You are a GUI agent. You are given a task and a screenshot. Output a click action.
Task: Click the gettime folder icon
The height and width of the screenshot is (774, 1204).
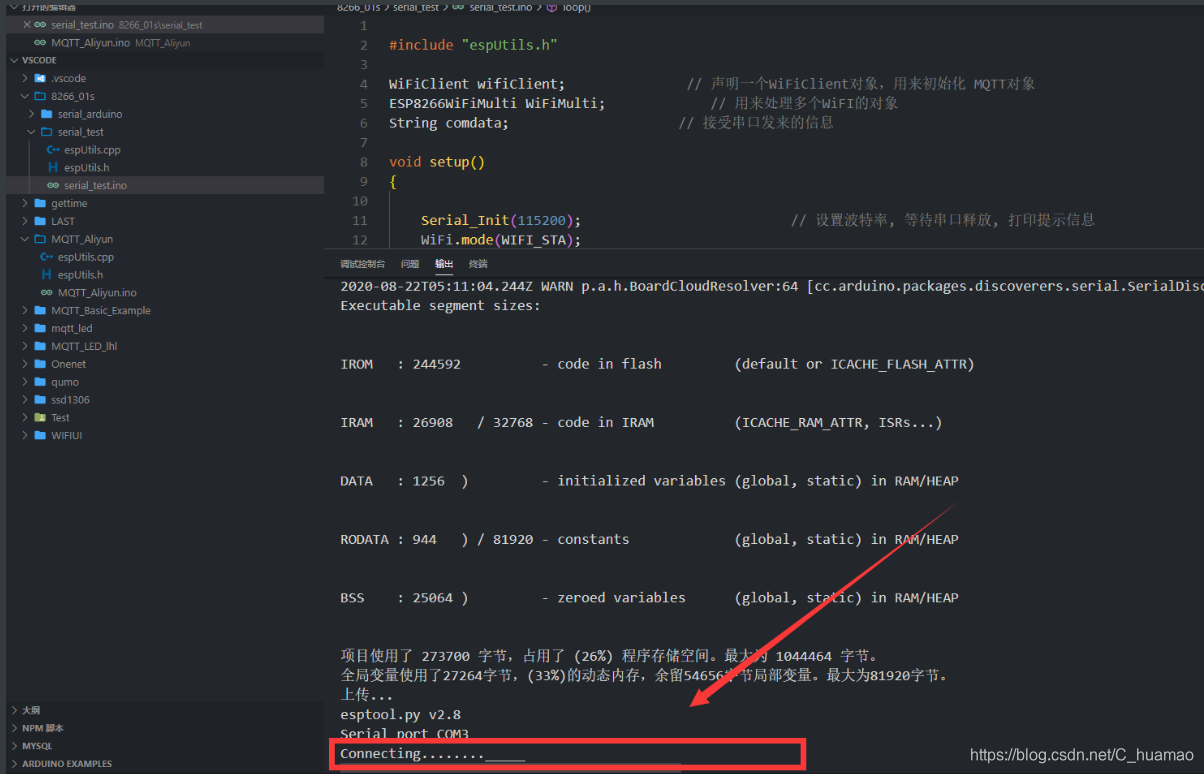(40, 203)
